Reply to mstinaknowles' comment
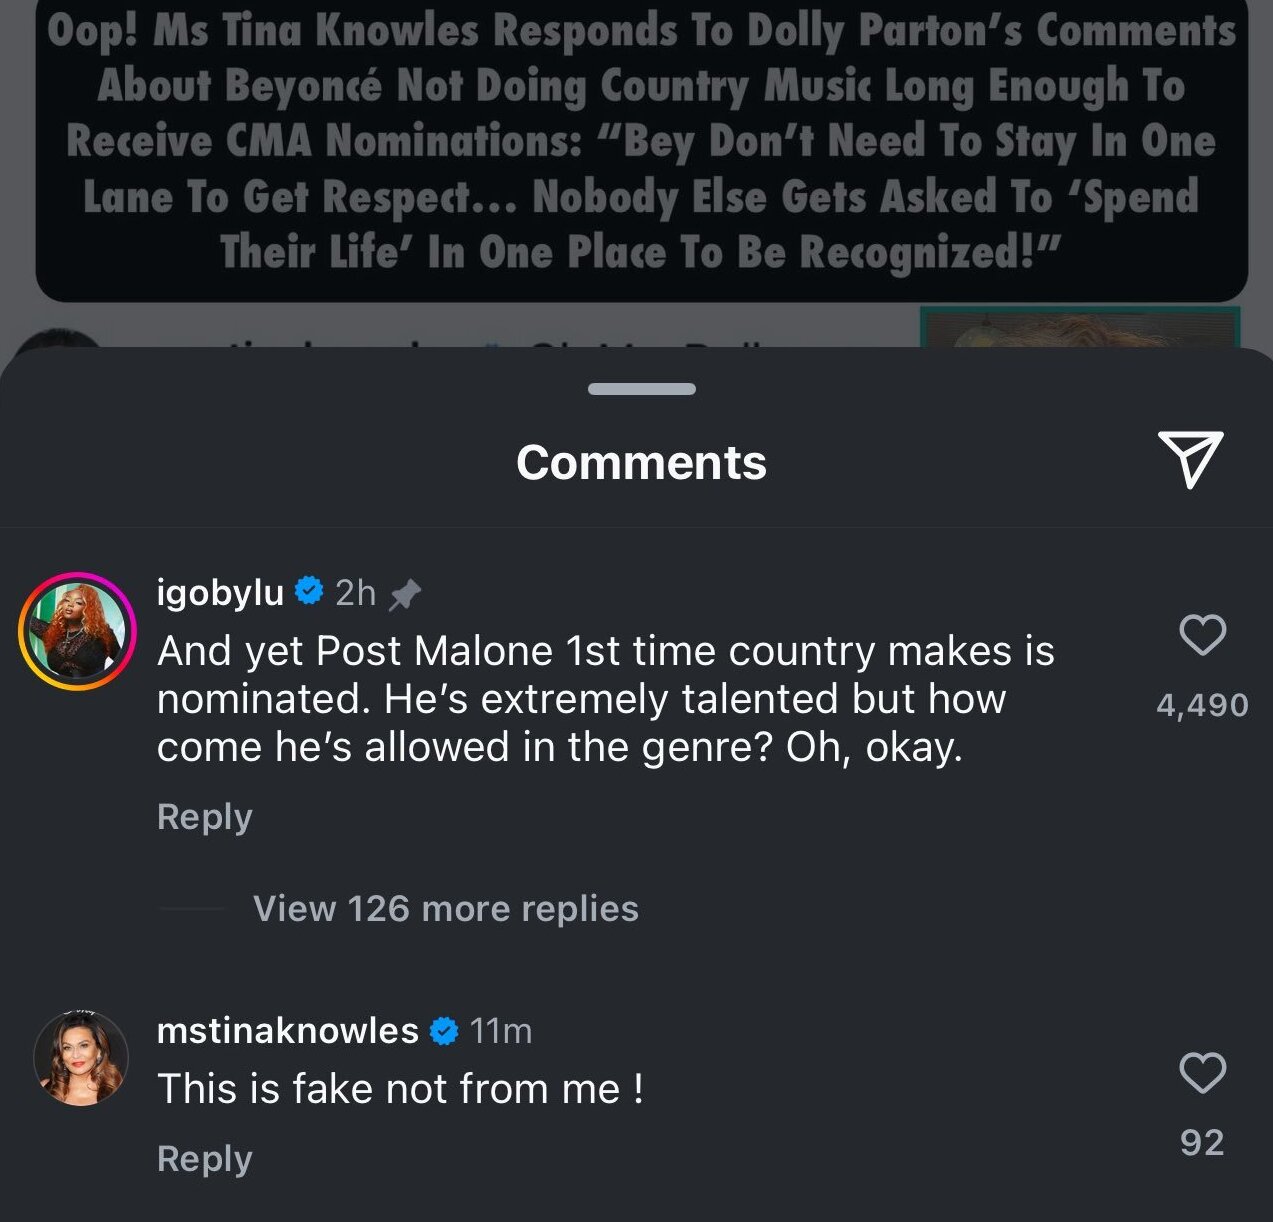Image resolution: width=1273 pixels, height=1222 pixels. 205,1159
